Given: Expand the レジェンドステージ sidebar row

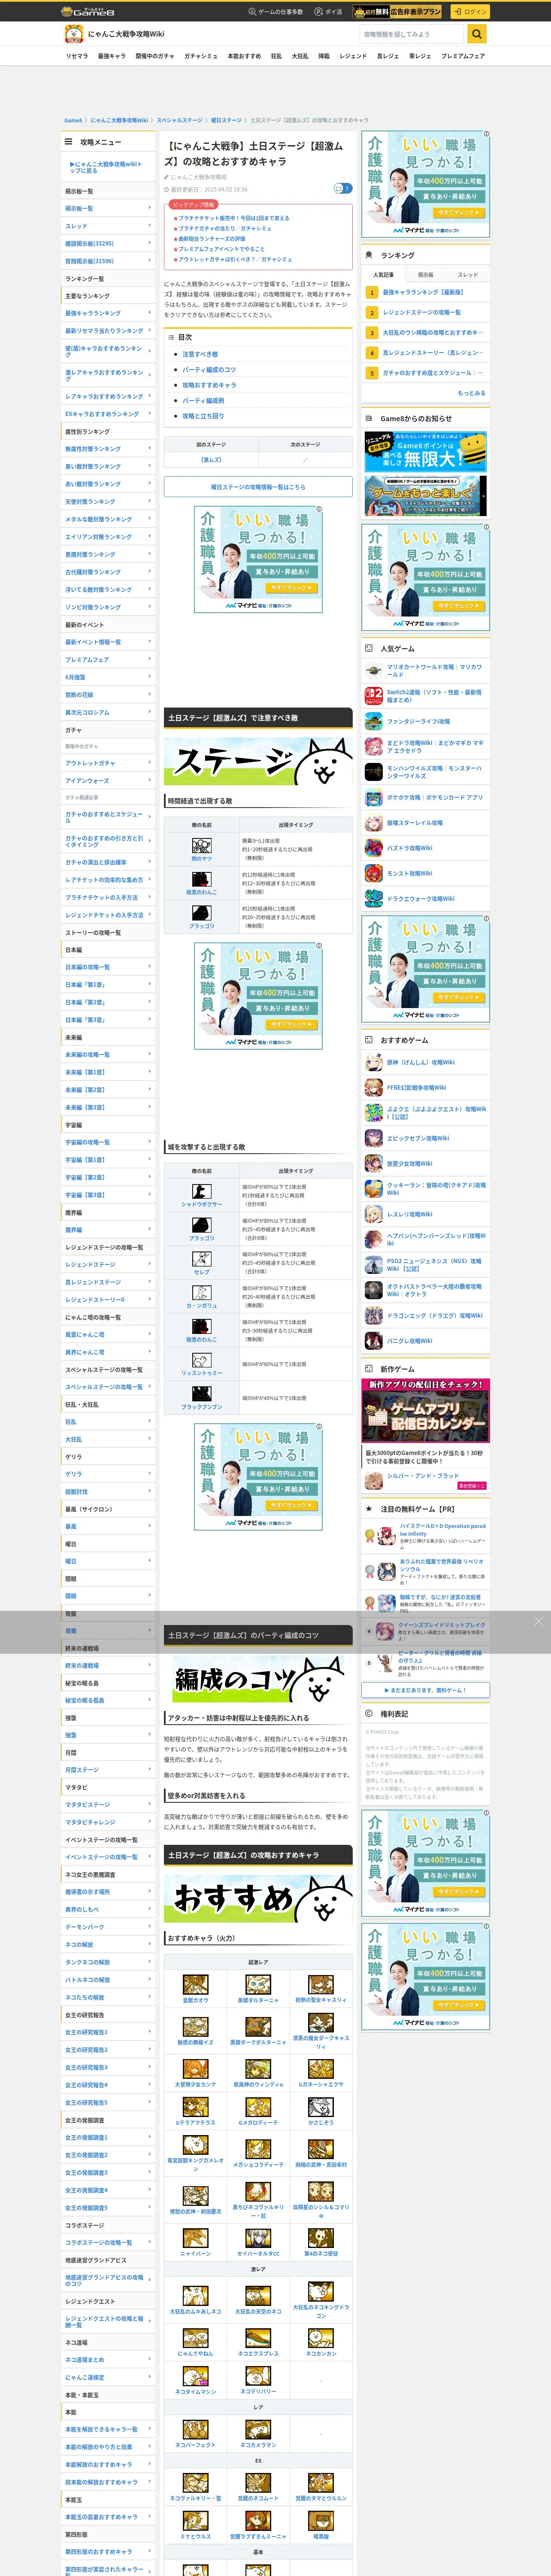Looking at the screenshot, I should (108, 1265).
